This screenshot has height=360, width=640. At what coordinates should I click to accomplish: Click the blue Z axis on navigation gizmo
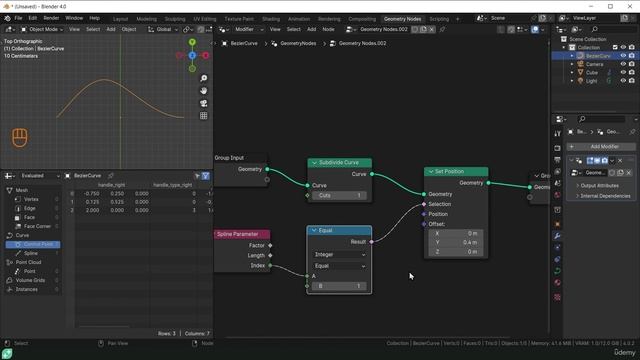[192, 55]
